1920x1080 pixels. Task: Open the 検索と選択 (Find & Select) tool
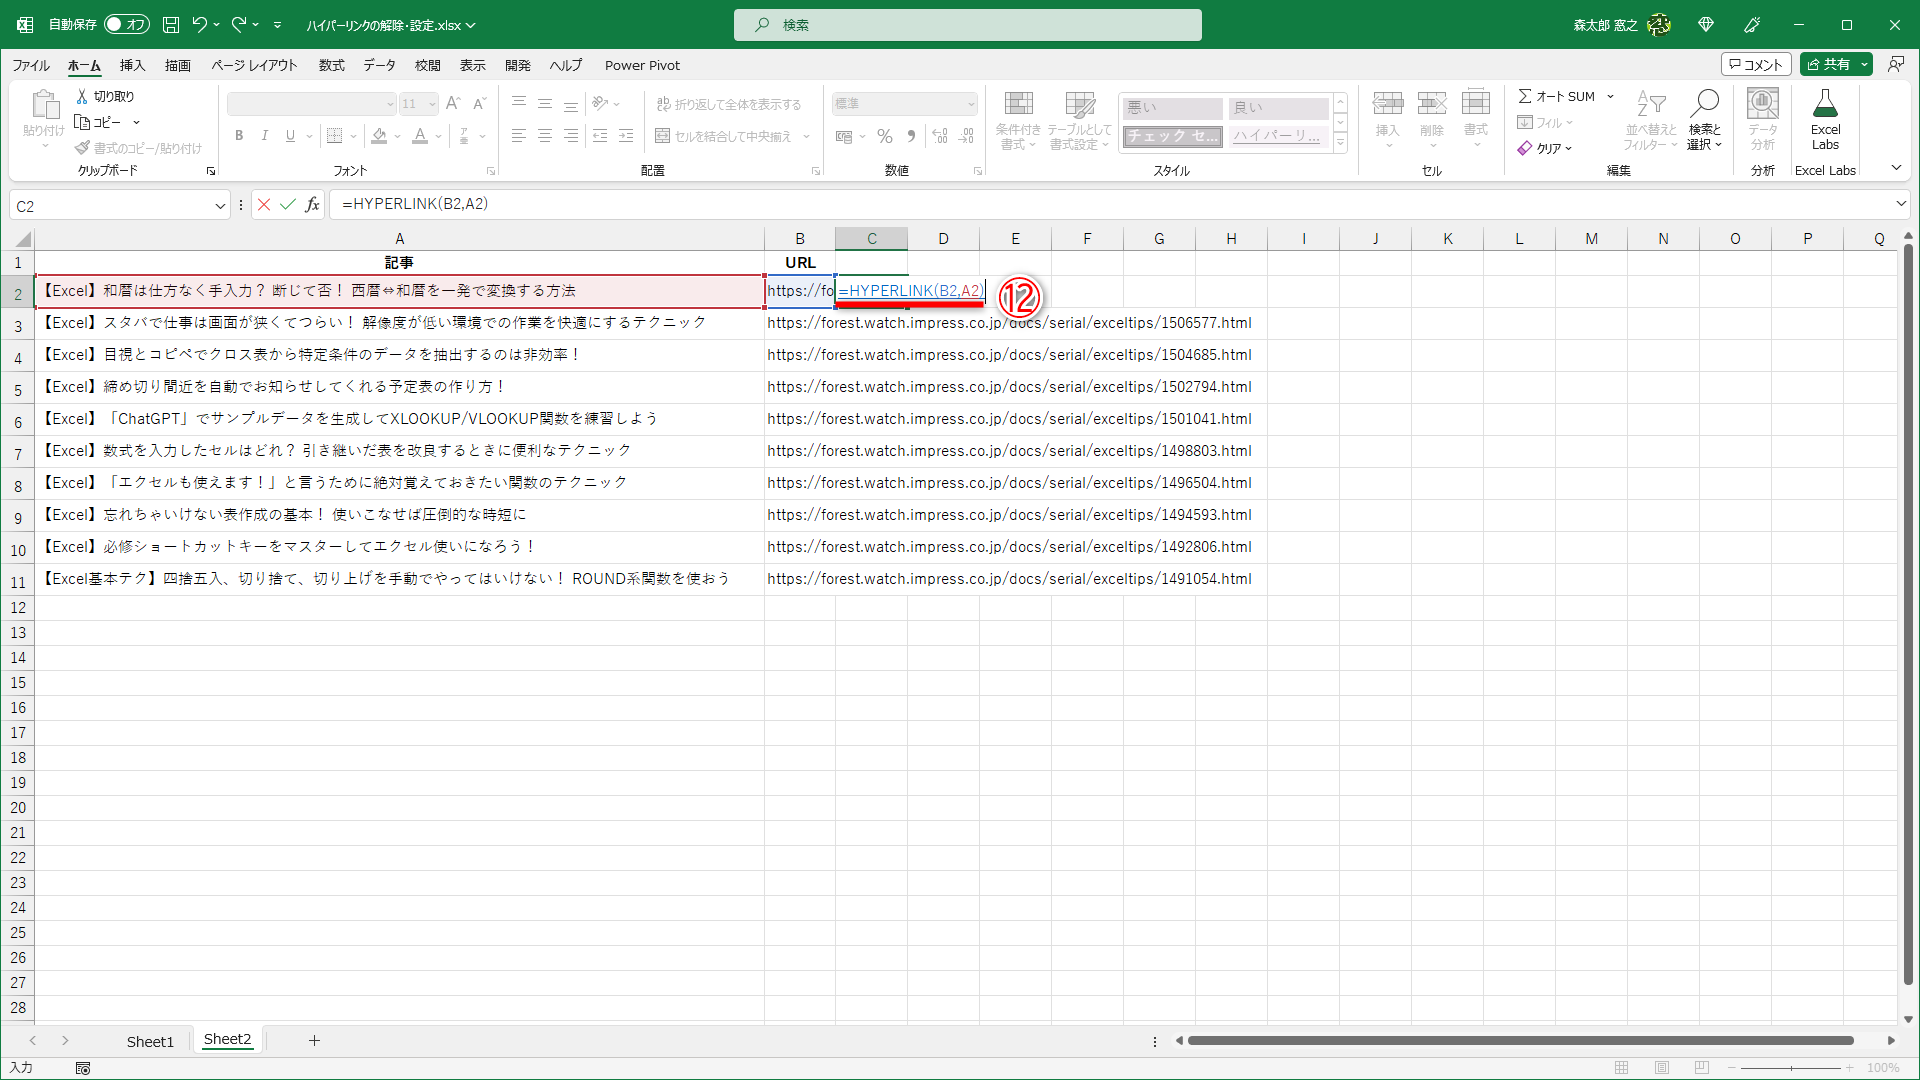[x=1704, y=120]
